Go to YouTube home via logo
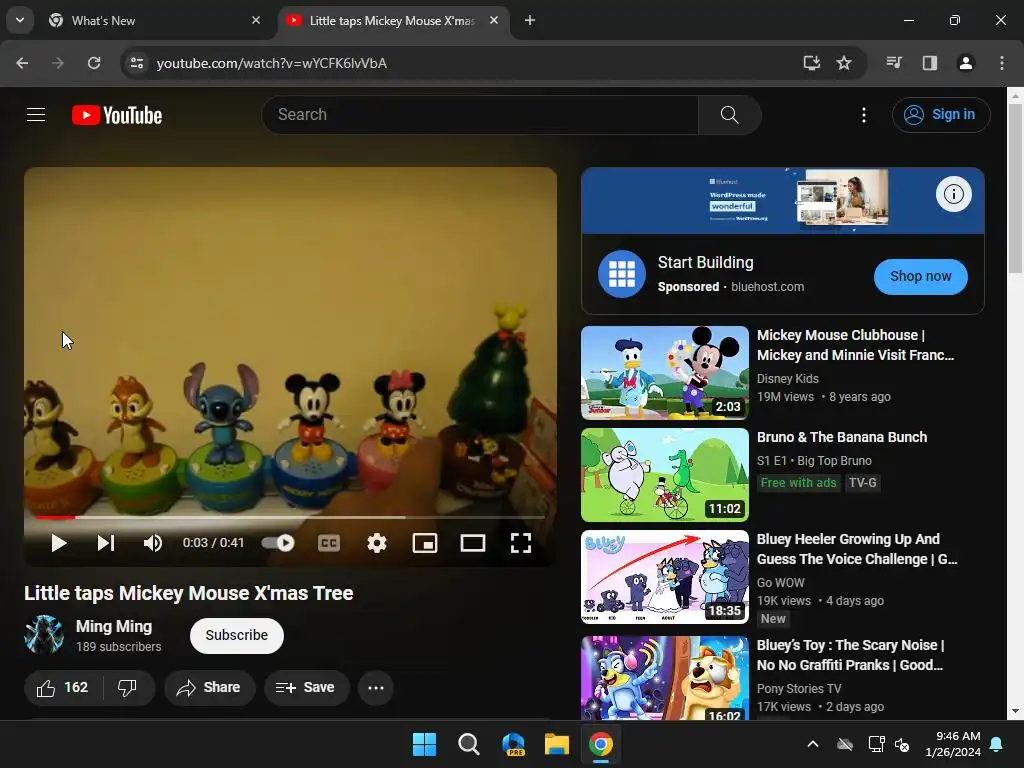Viewport: 1024px width, 768px height. [117, 115]
